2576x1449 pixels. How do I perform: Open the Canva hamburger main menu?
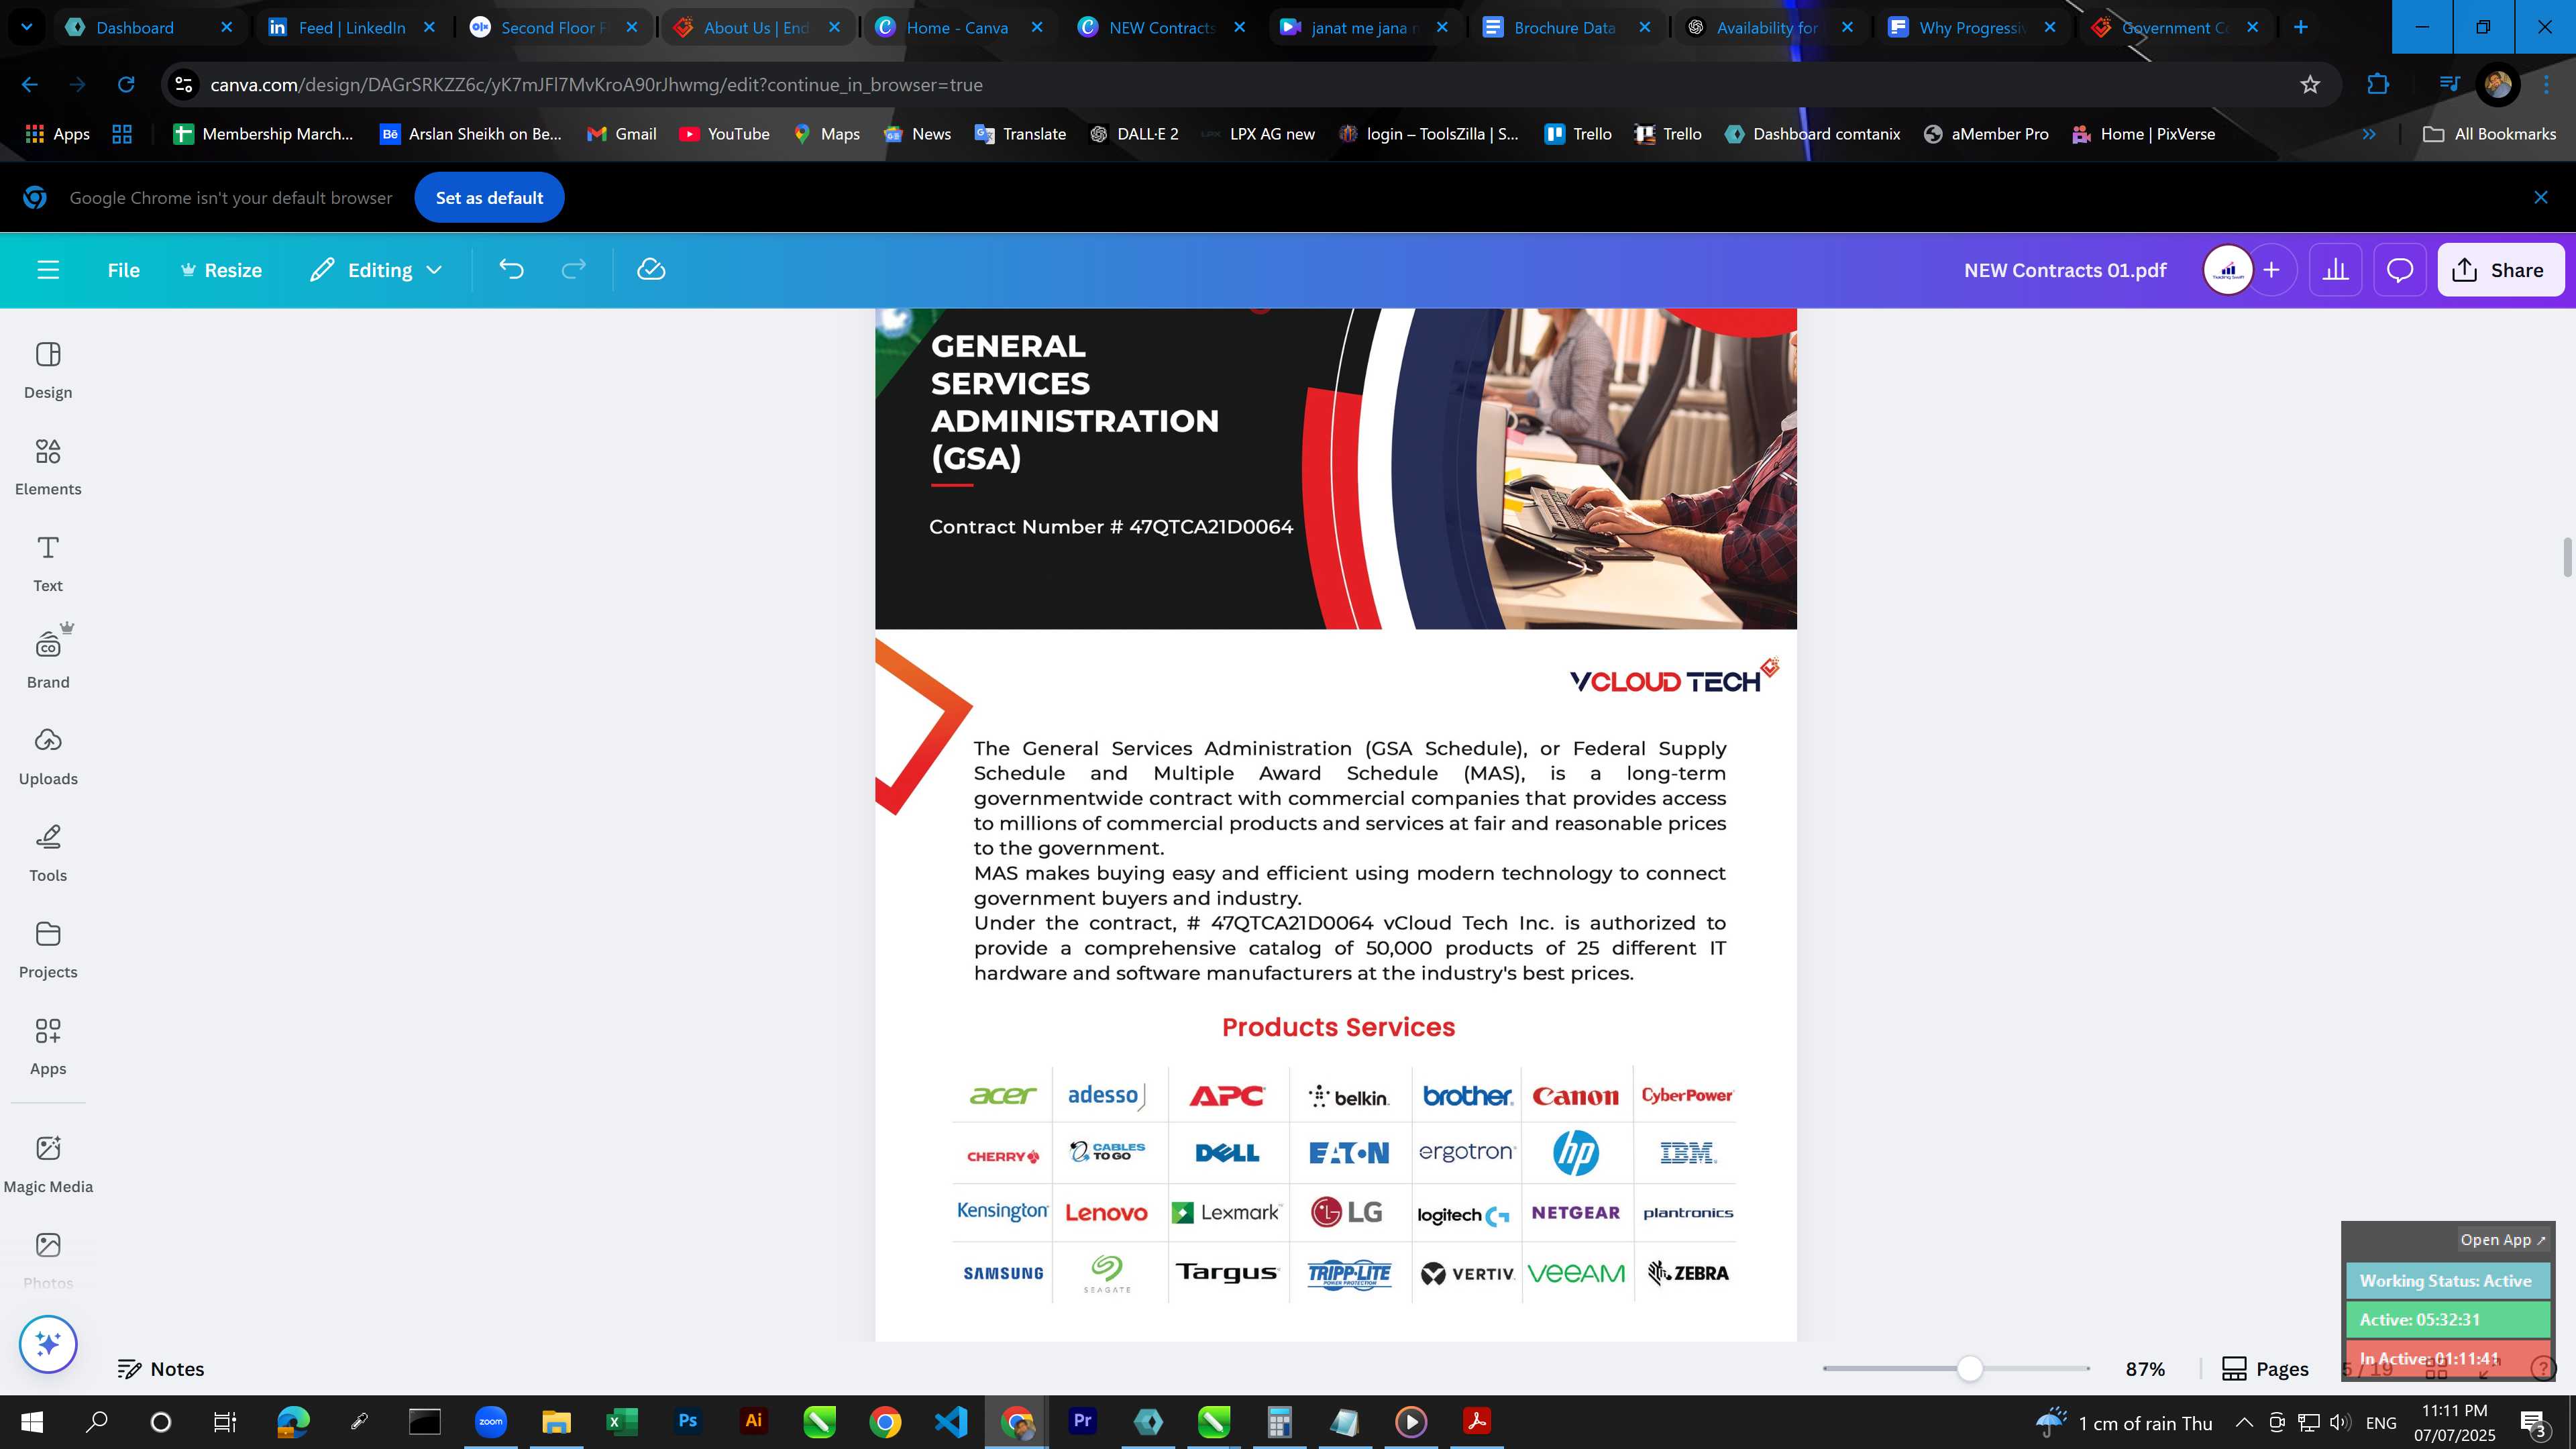point(48,270)
